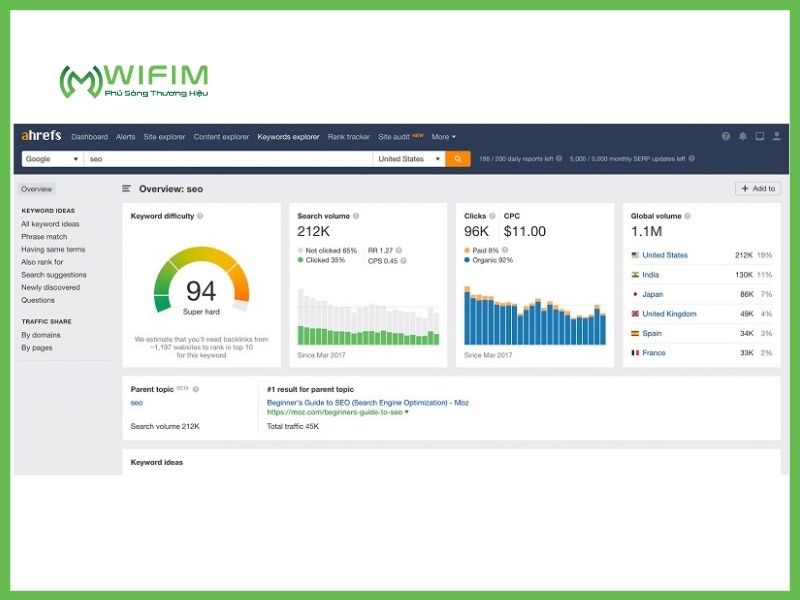Open the Site explorer tab
The width and height of the screenshot is (800, 600).
[x=164, y=137]
